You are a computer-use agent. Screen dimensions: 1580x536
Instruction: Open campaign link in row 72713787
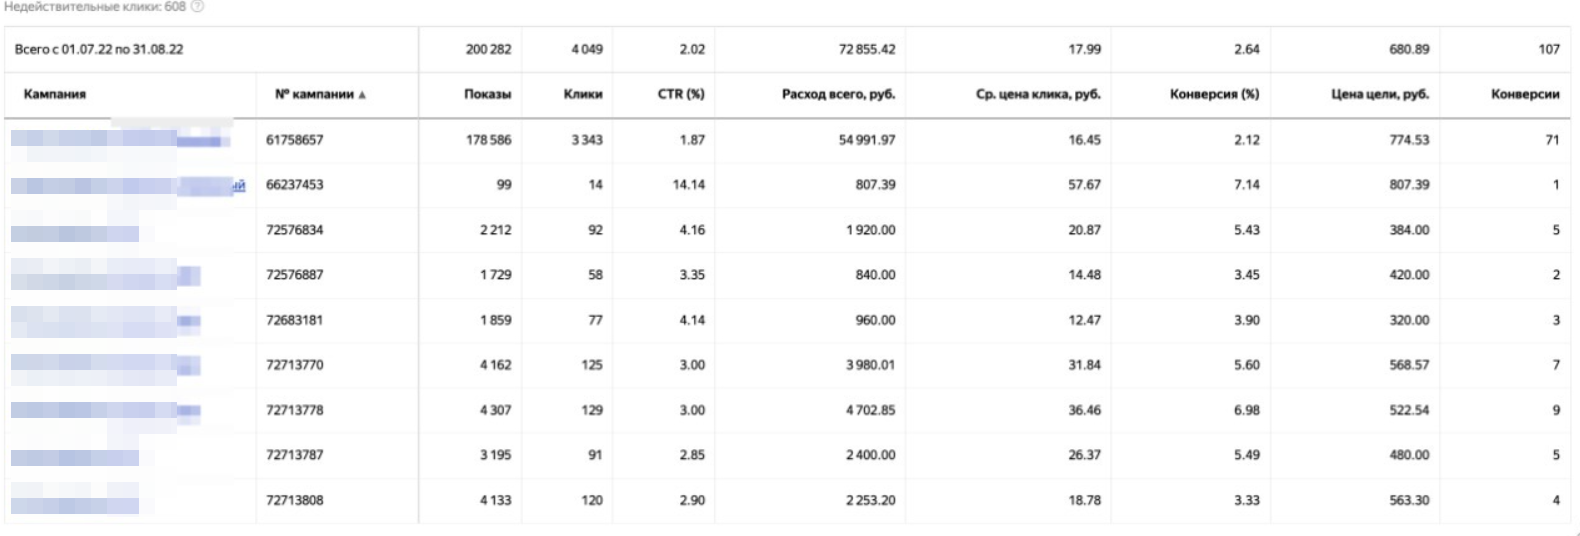pos(75,456)
